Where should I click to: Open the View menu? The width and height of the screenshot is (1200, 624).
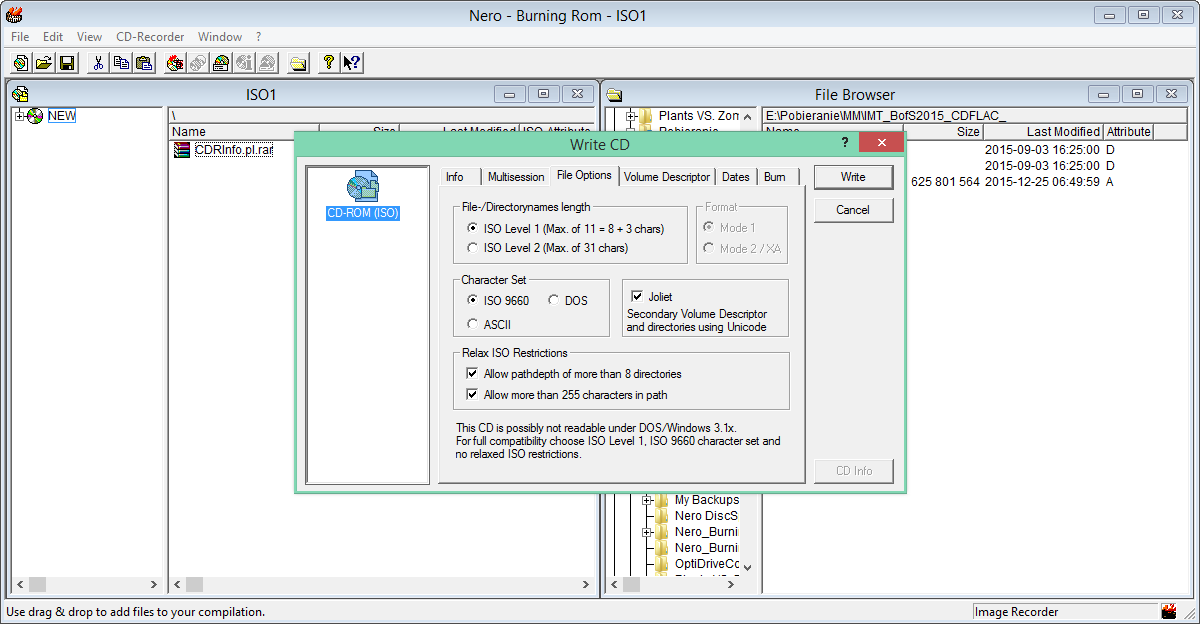click(x=90, y=37)
